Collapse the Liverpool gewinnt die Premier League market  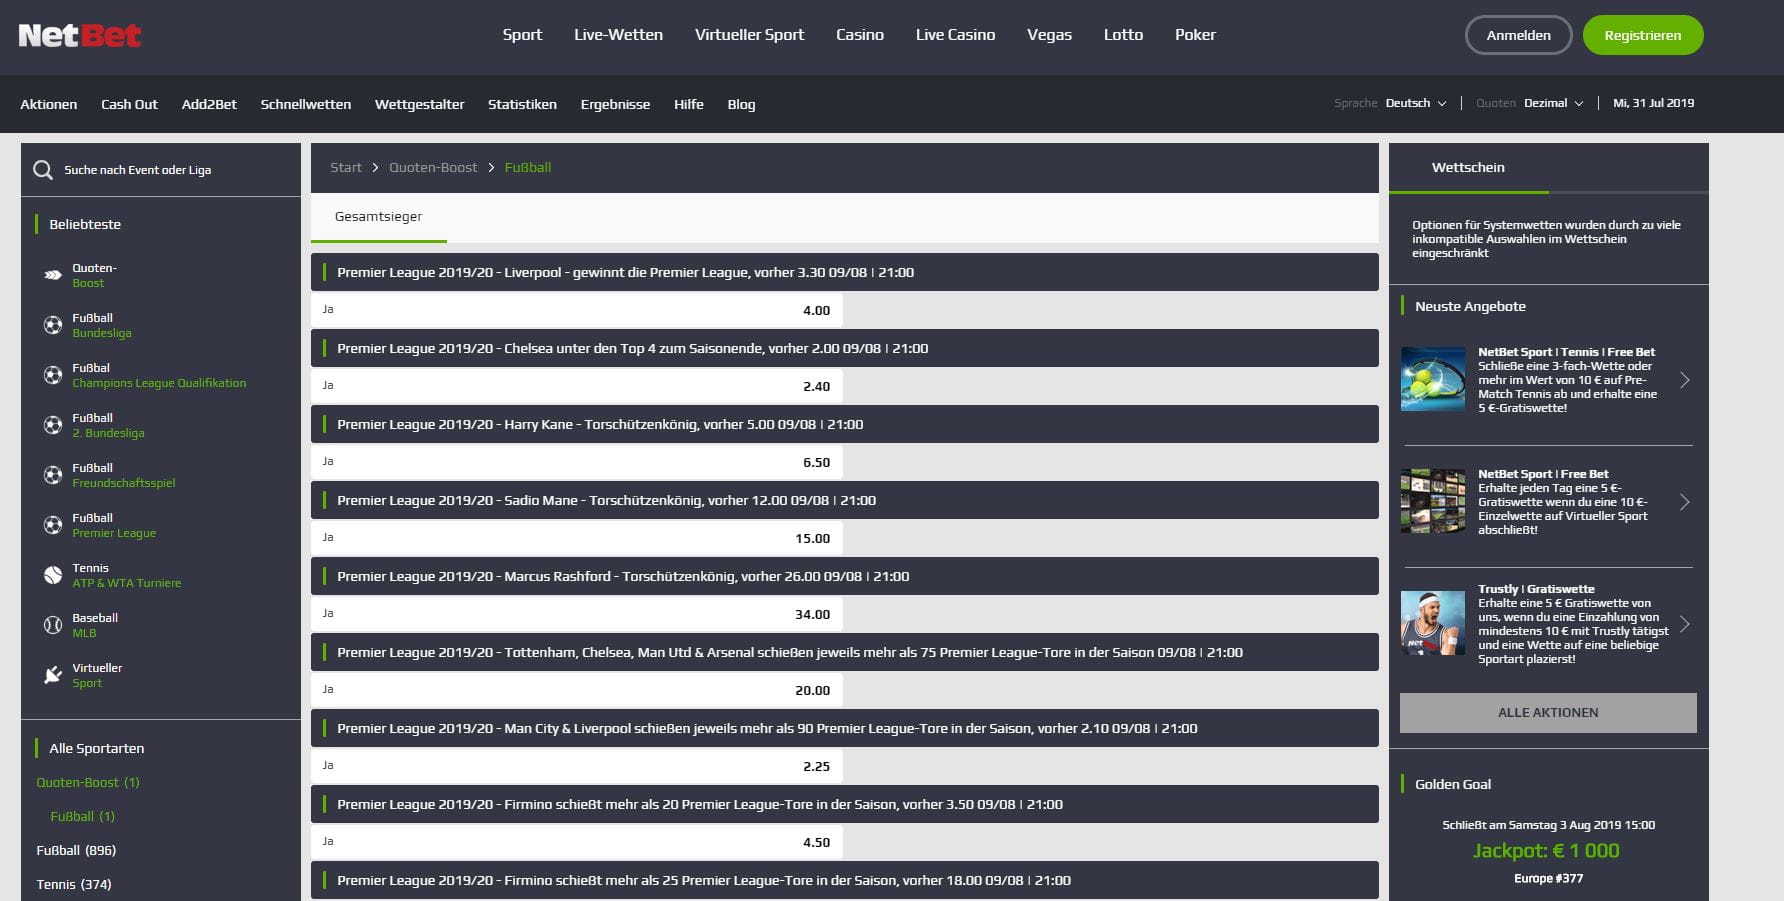tap(844, 272)
